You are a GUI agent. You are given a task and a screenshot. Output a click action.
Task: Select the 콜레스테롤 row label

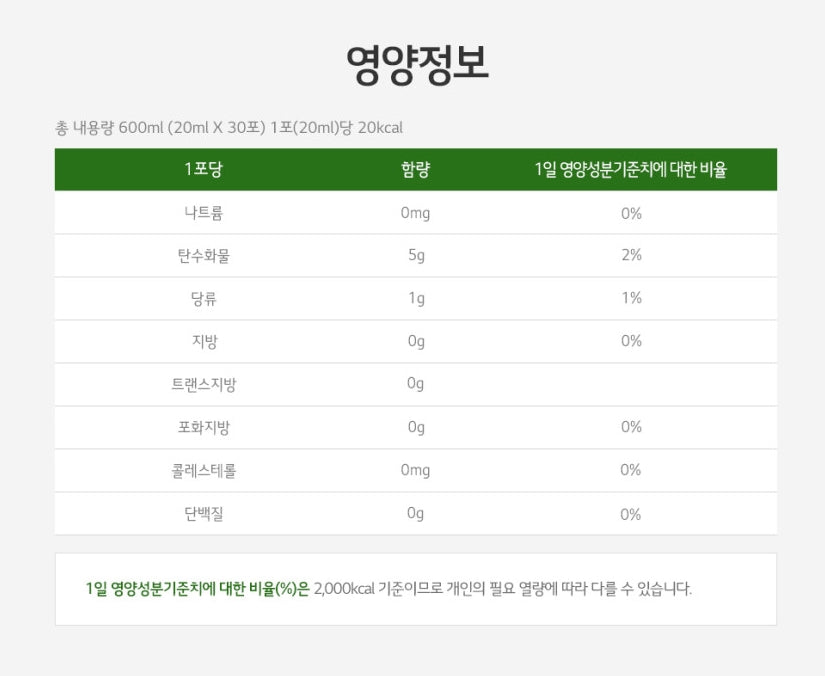203,470
